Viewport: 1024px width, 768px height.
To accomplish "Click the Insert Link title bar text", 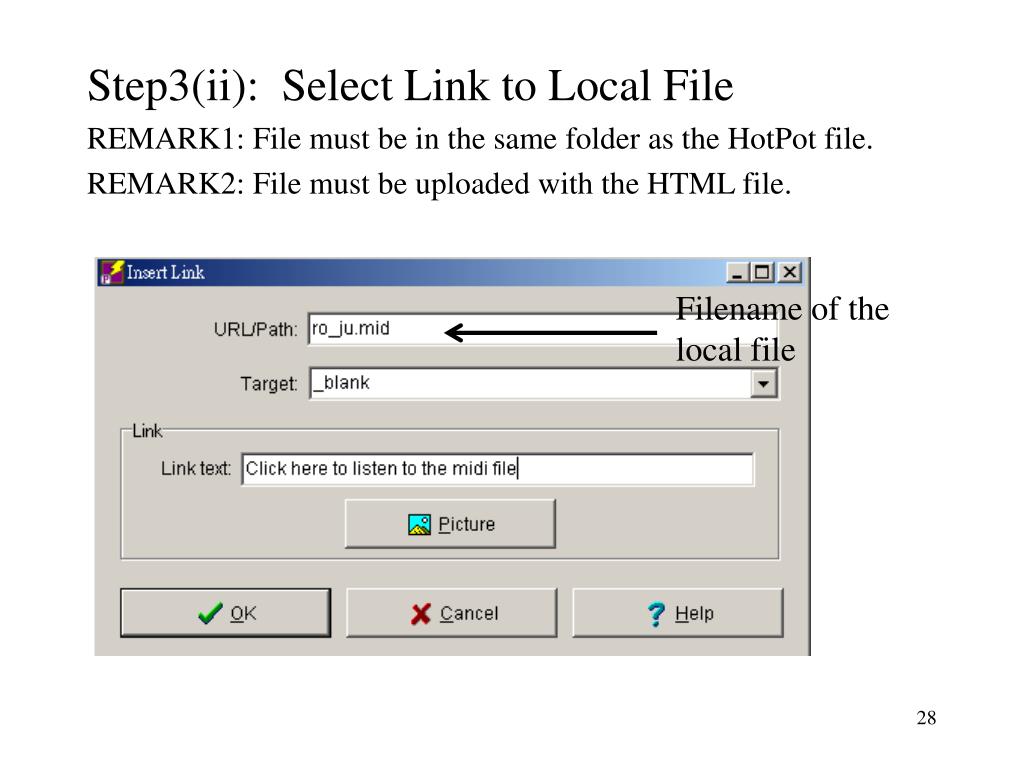I will (165, 272).
